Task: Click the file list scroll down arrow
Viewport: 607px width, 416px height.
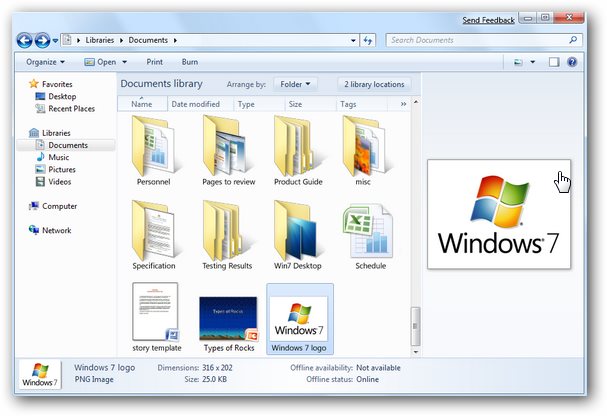Action: [416, 352]
